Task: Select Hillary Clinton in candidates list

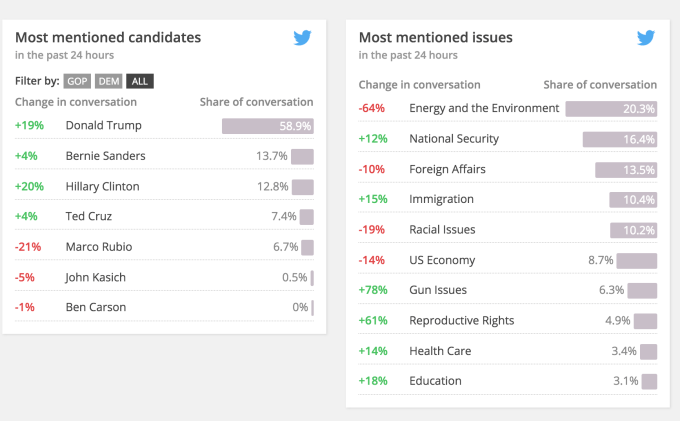Action: 102,186
